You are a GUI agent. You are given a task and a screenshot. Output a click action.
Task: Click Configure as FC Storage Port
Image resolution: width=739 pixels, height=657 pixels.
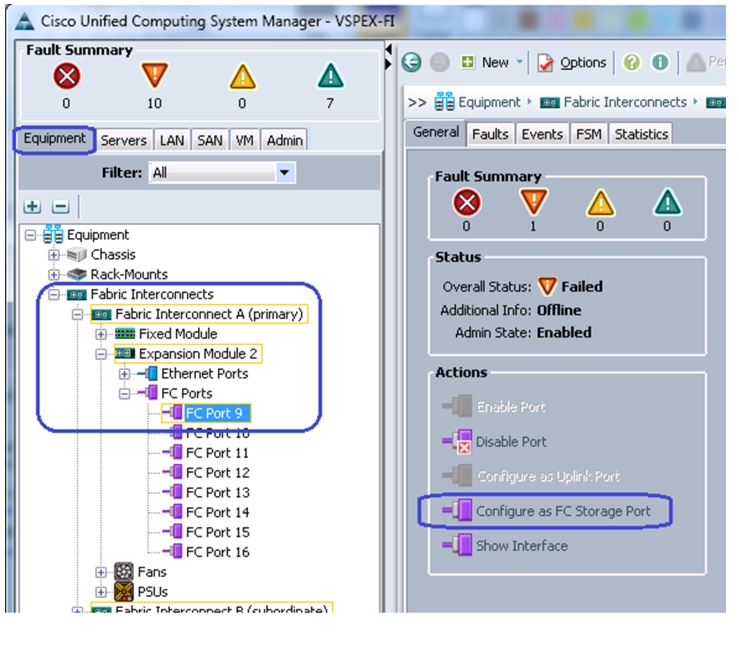(x=547, y=511)
